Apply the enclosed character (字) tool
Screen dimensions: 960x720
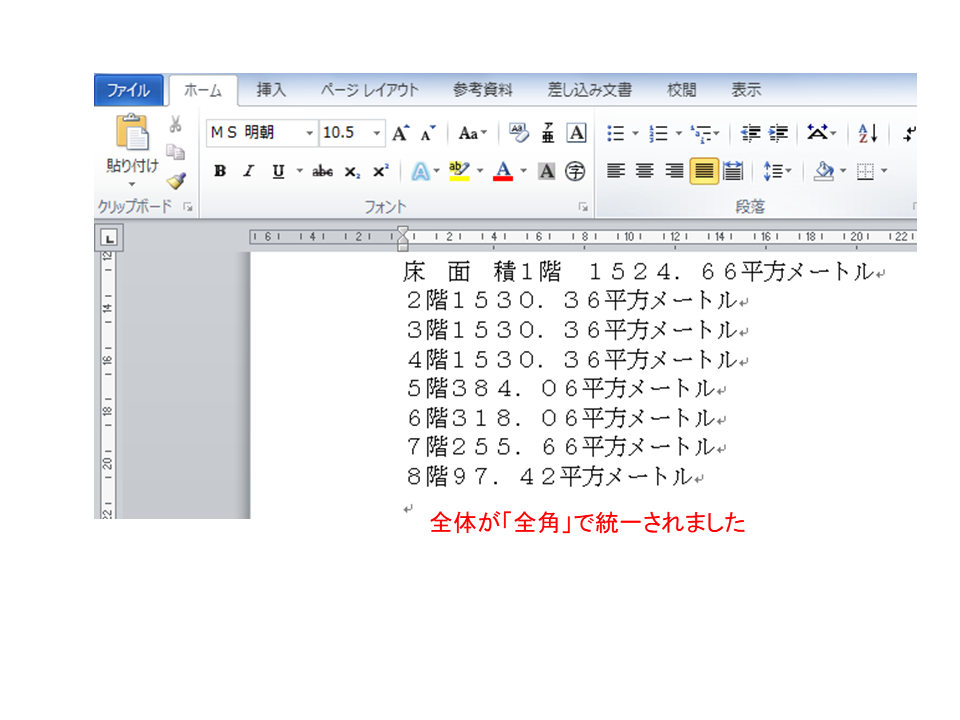tap(575, 171)
